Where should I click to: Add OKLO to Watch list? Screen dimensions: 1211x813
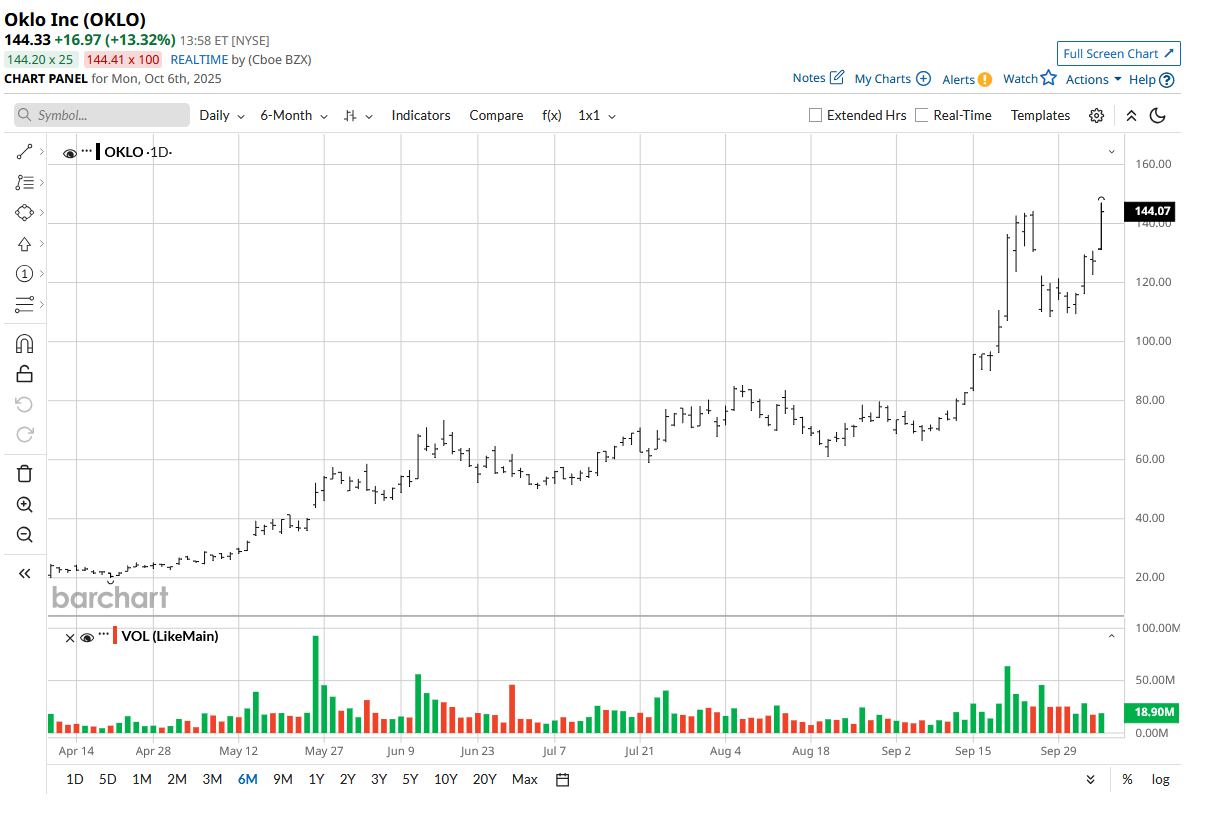[x=1029, y=78]
